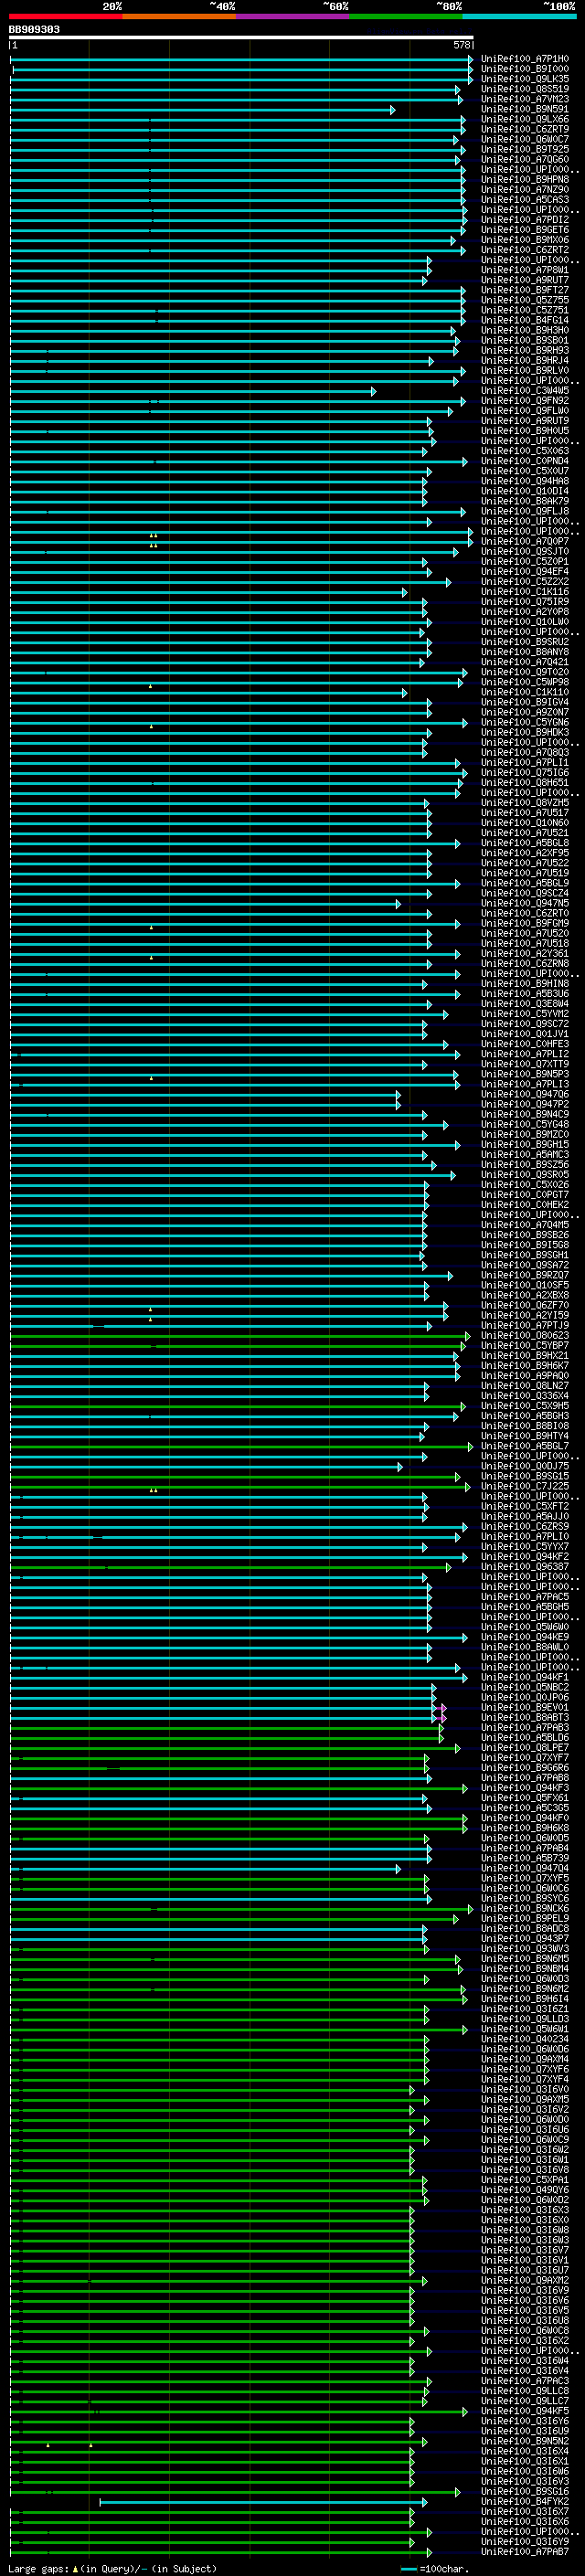This screenshot has height=2576, width=585.
Task: Select hit label UniRef100_O80623
Action: (x=525, y=1335)
